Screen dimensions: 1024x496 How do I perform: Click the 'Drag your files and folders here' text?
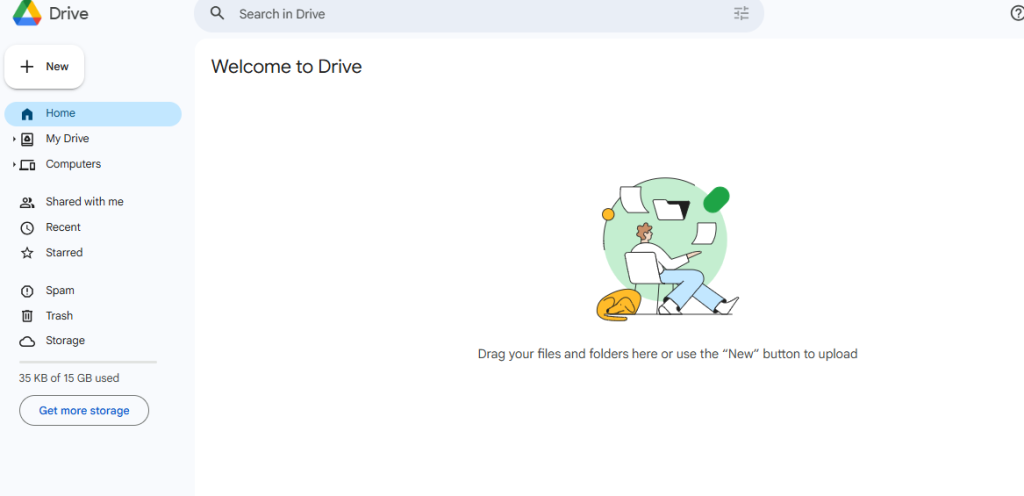(667, 354)
